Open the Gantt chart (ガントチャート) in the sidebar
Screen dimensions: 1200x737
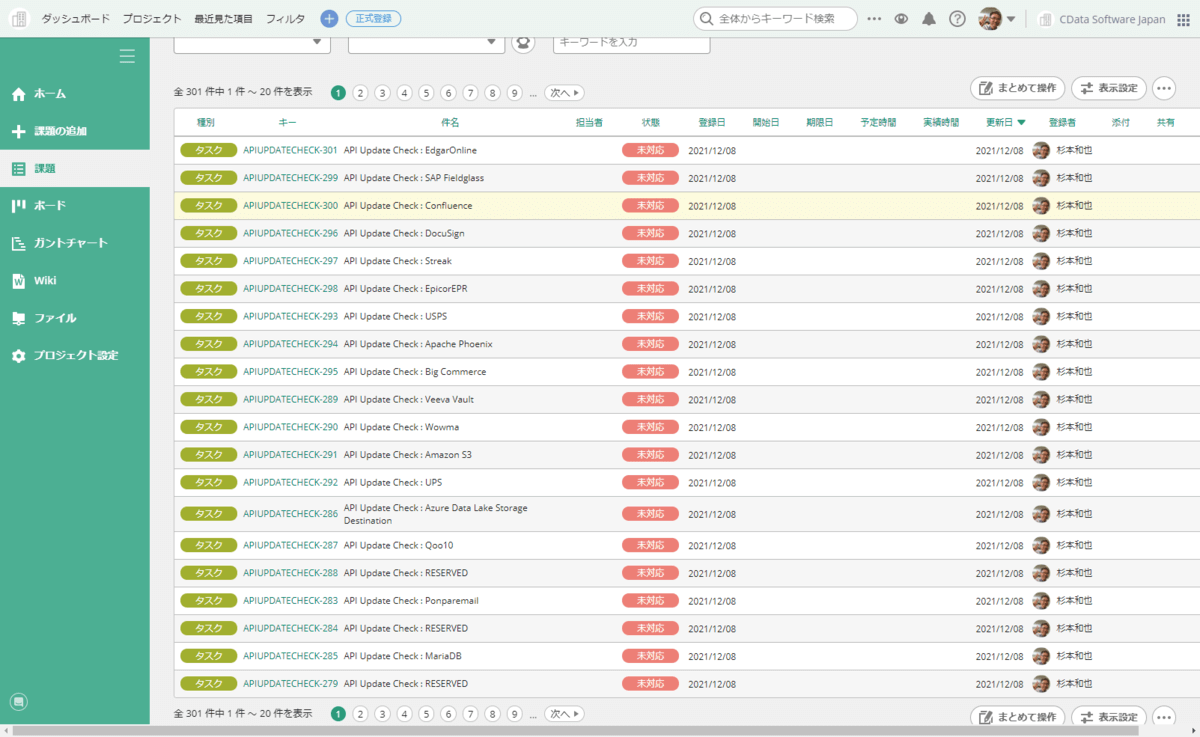tap(70, 243)
